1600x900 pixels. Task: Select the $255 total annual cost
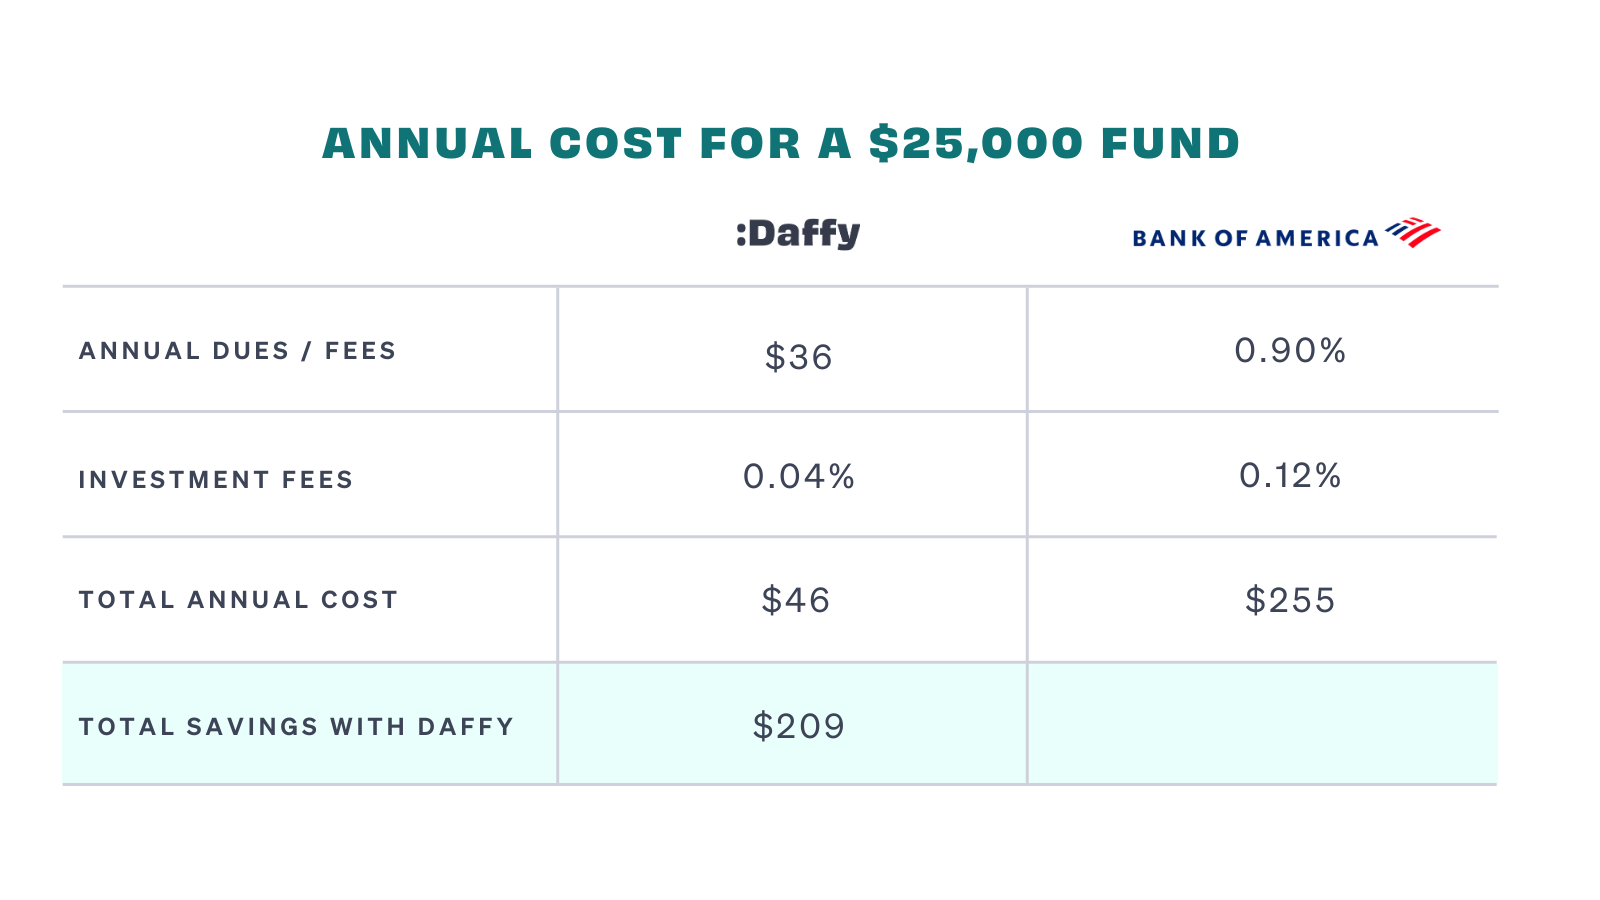(x=1290, y=600)
